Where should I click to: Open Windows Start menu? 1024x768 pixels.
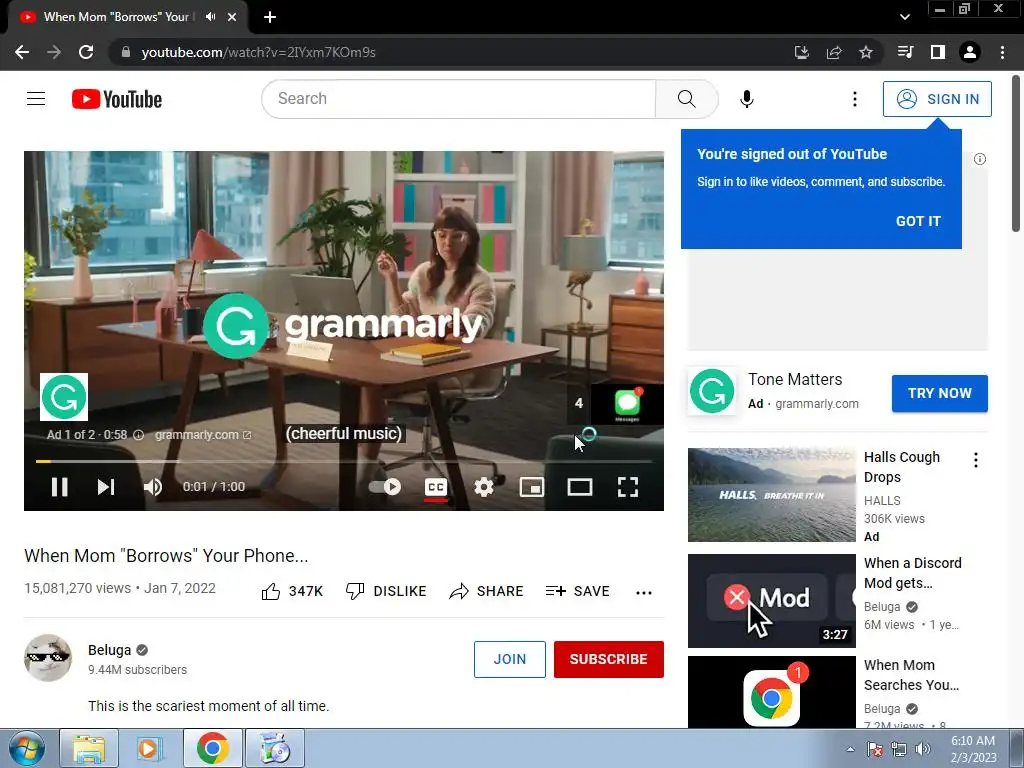(27, 748)
